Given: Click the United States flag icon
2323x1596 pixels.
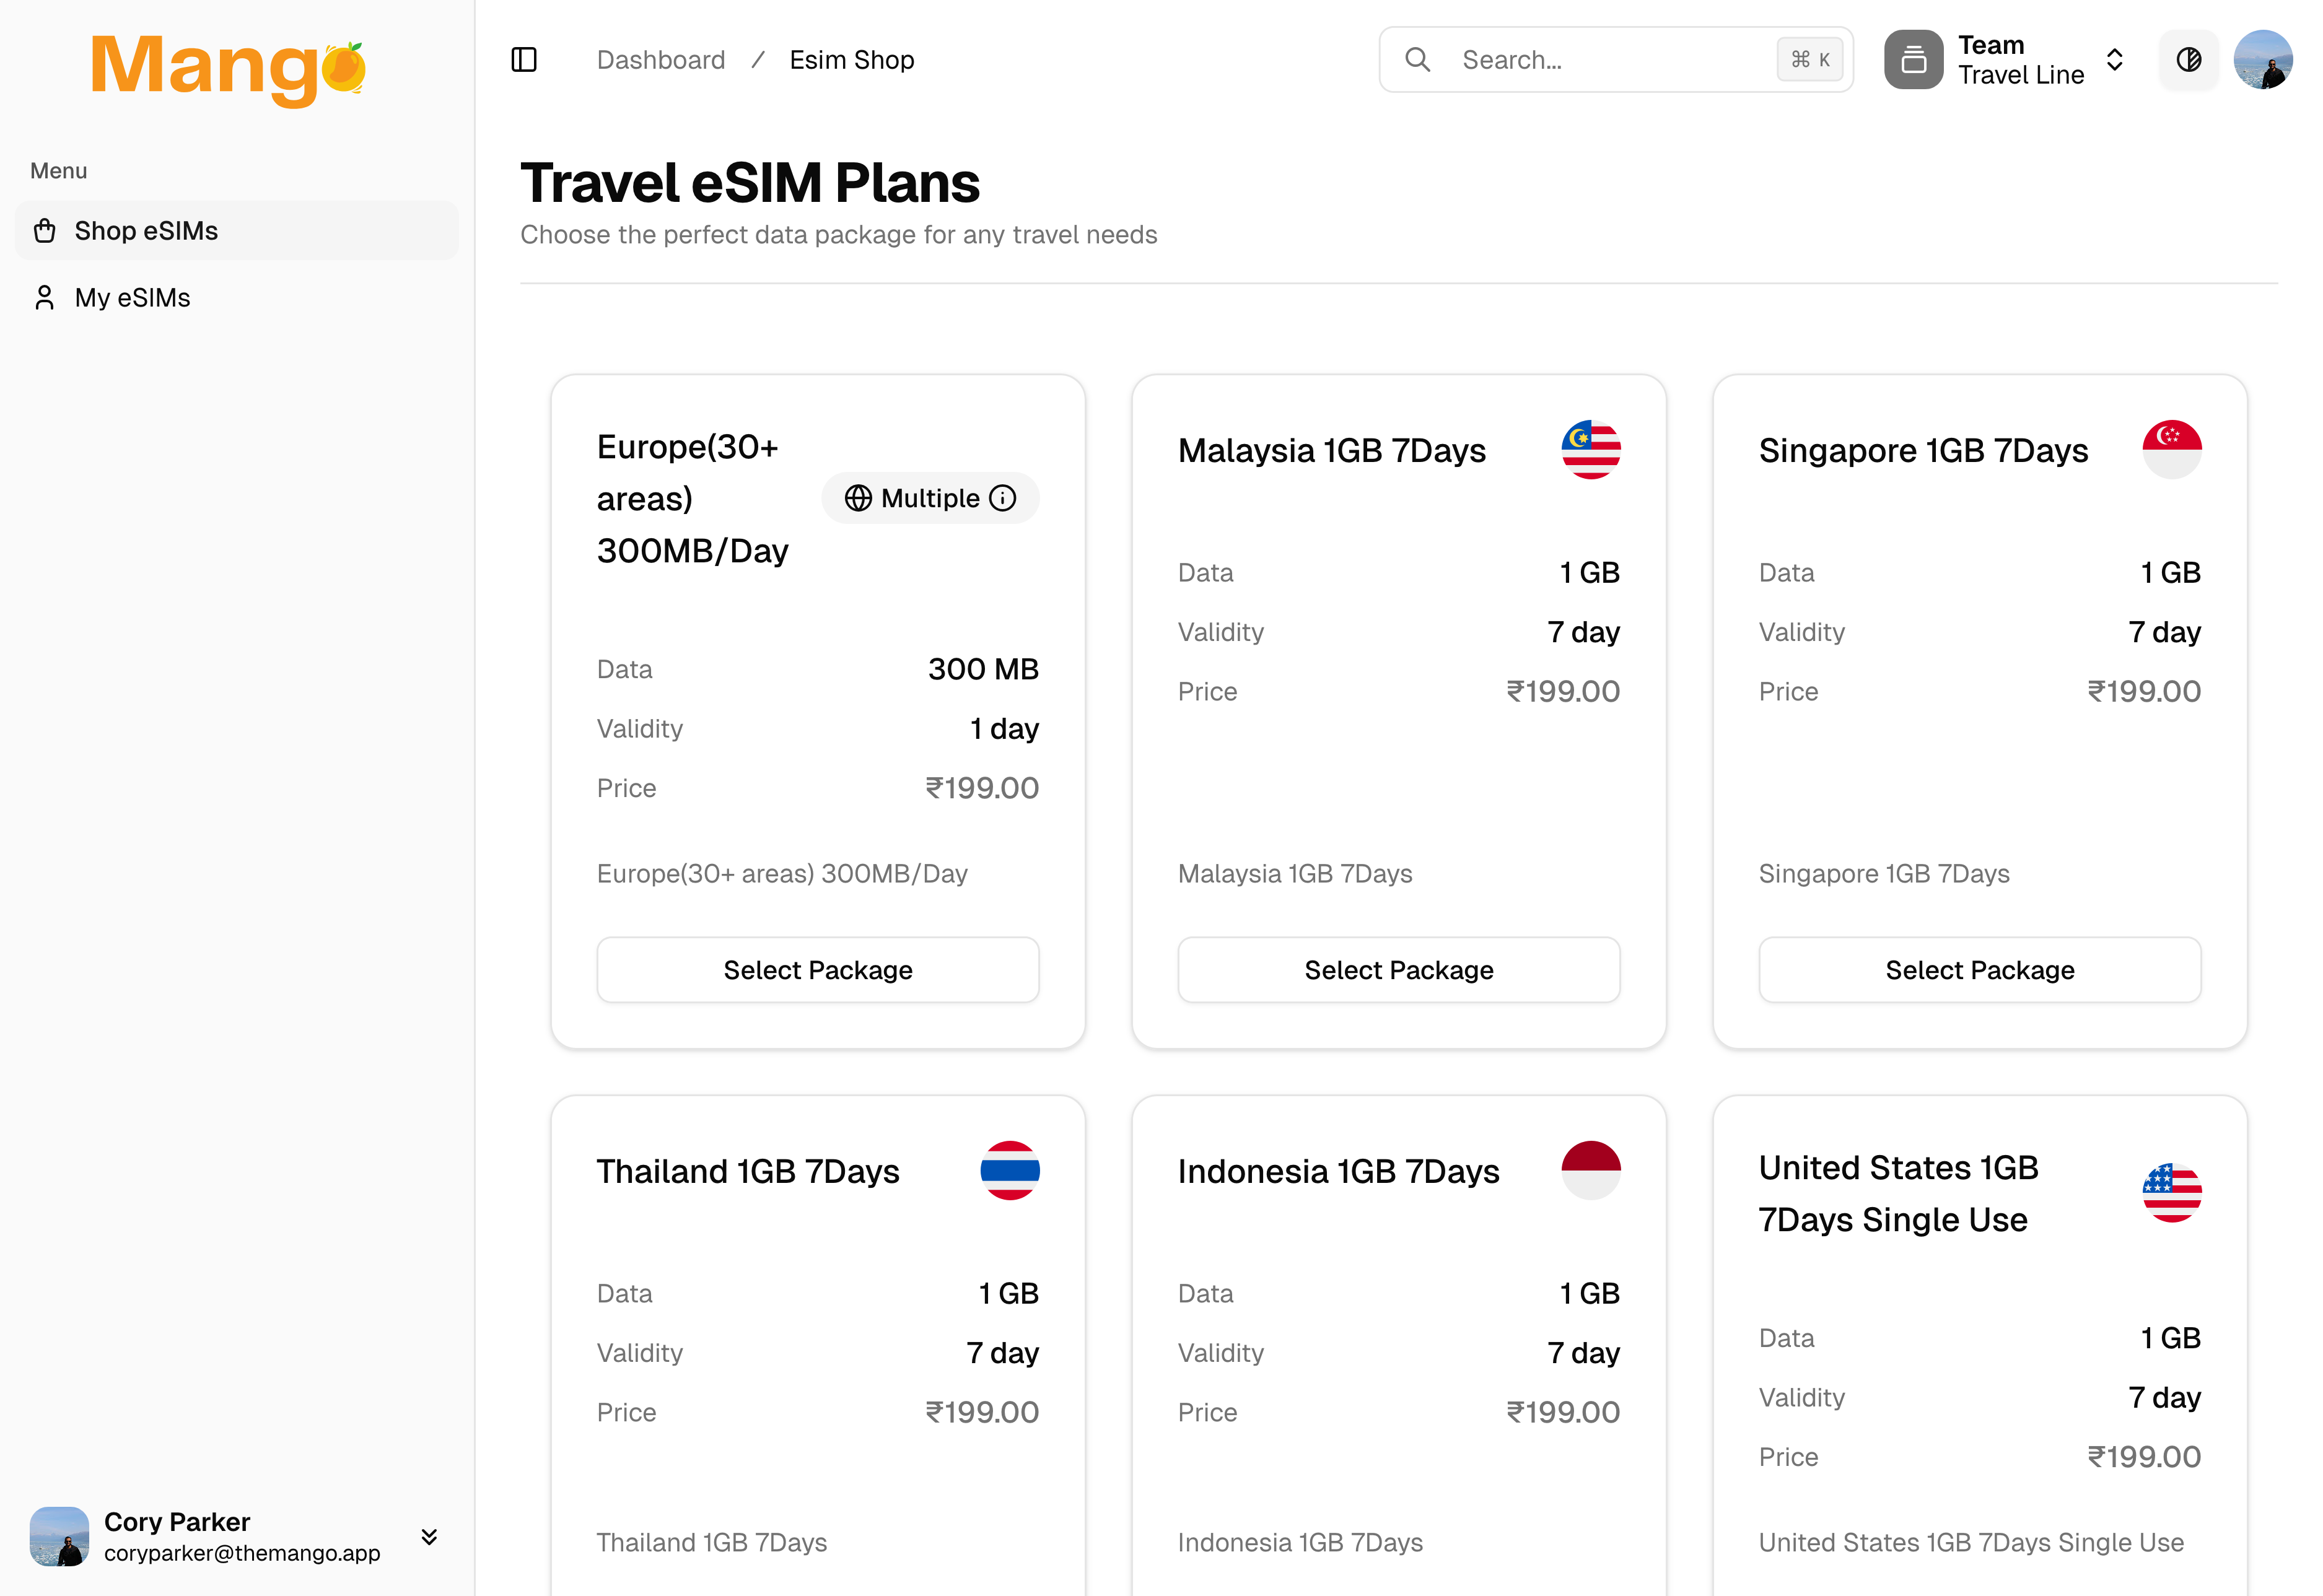Looking at the screenshot, I should tap(2171, 1192).
